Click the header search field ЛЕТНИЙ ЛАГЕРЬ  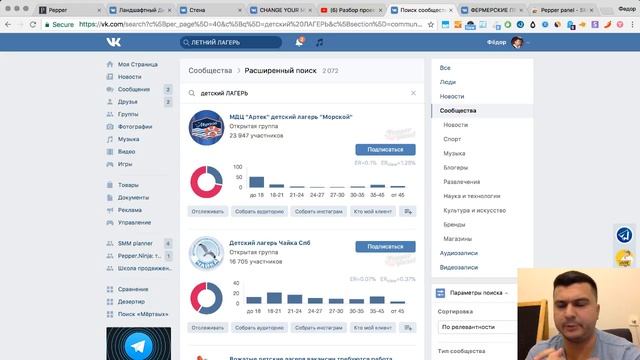(231, 42)
